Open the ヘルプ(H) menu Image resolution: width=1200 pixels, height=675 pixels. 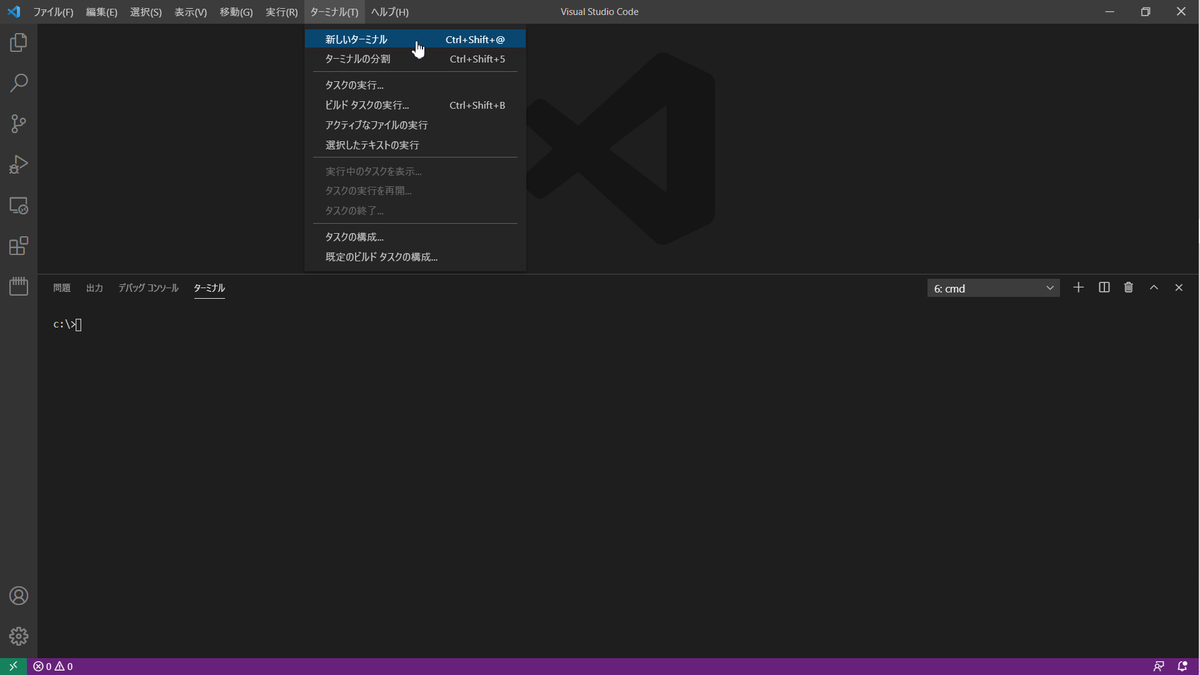tap(389, 12)
